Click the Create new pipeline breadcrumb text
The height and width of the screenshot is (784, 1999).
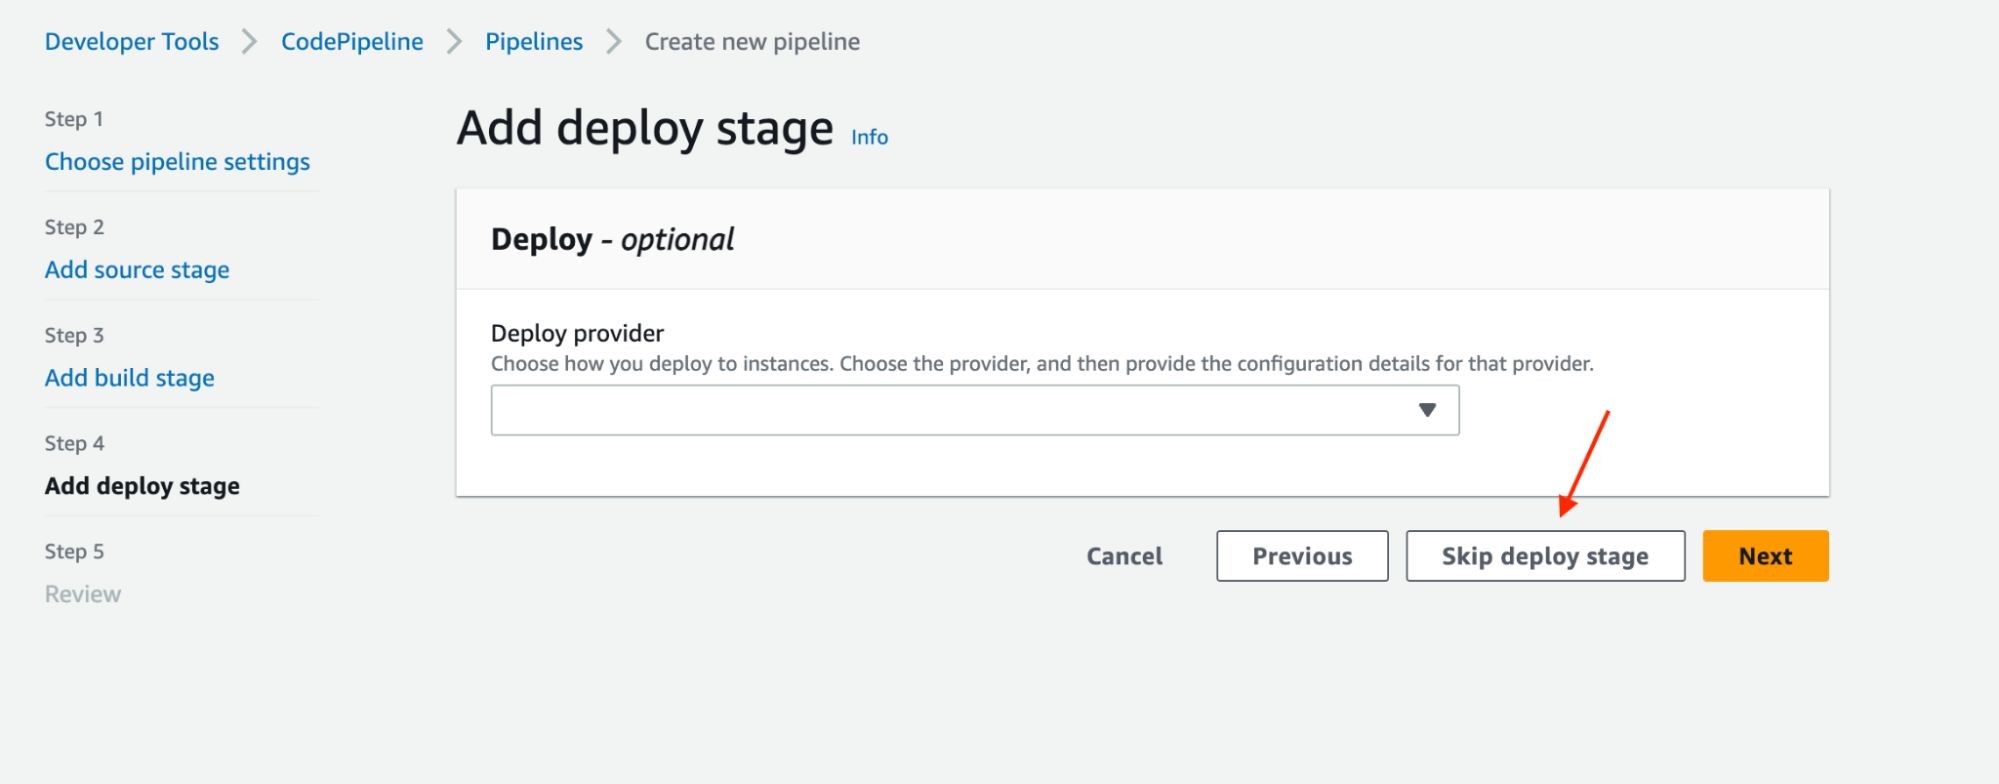[752, 42]
